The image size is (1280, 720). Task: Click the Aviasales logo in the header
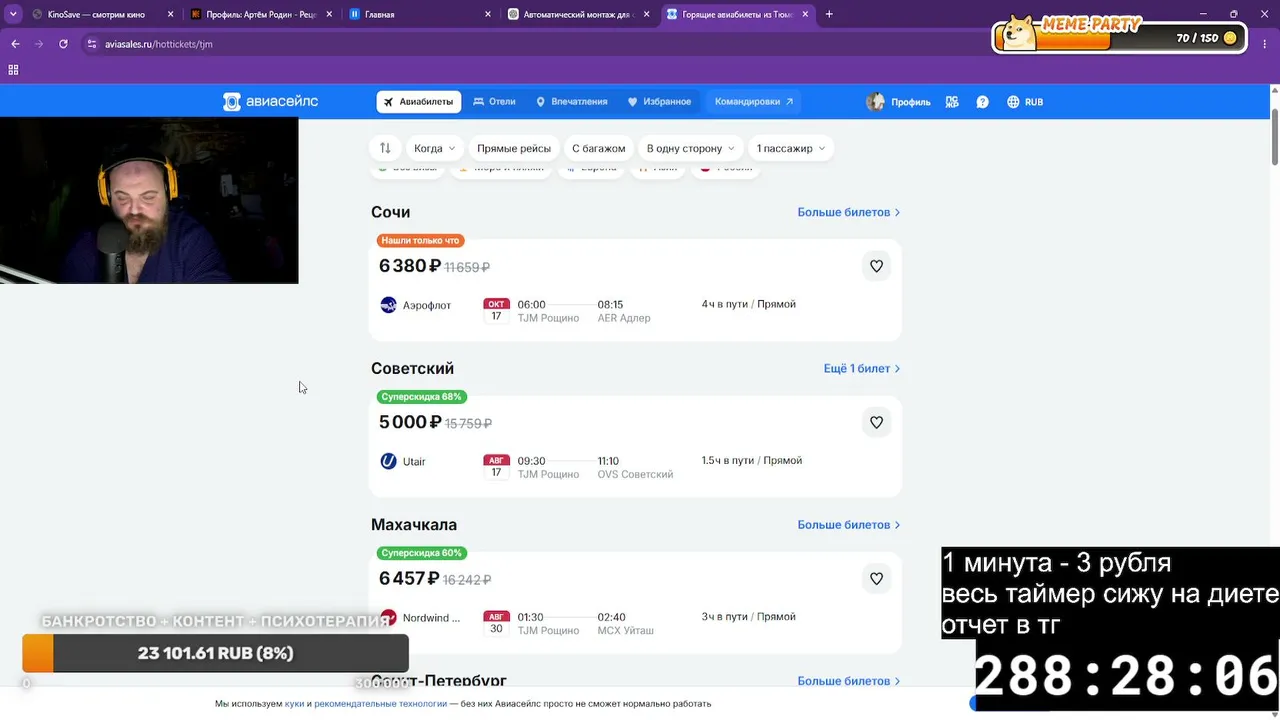[x=270, y=102]
